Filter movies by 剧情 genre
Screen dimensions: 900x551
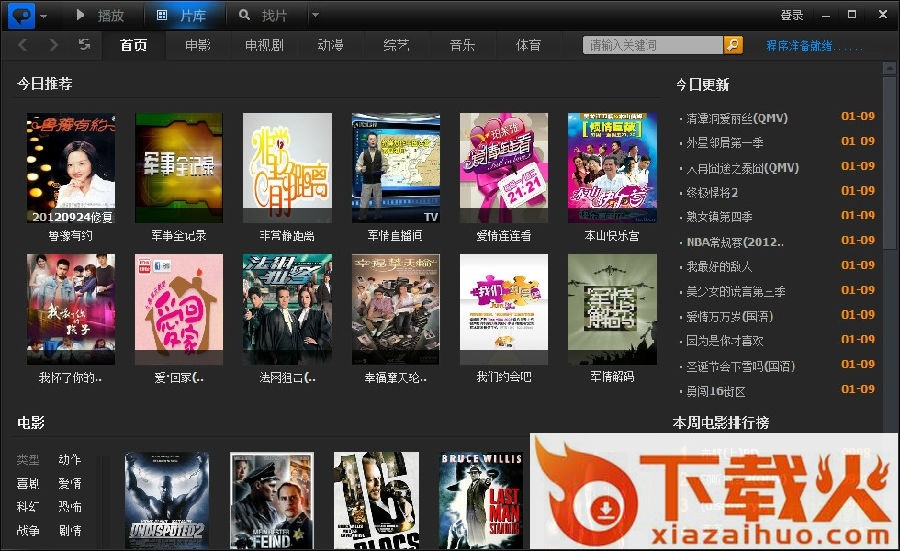[70, 530]
